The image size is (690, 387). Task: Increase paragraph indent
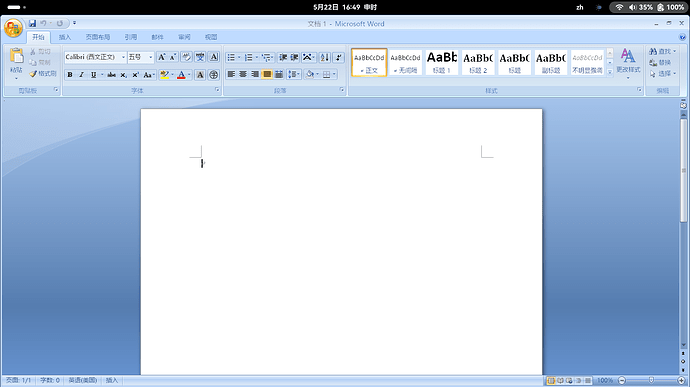pos(294,57)
